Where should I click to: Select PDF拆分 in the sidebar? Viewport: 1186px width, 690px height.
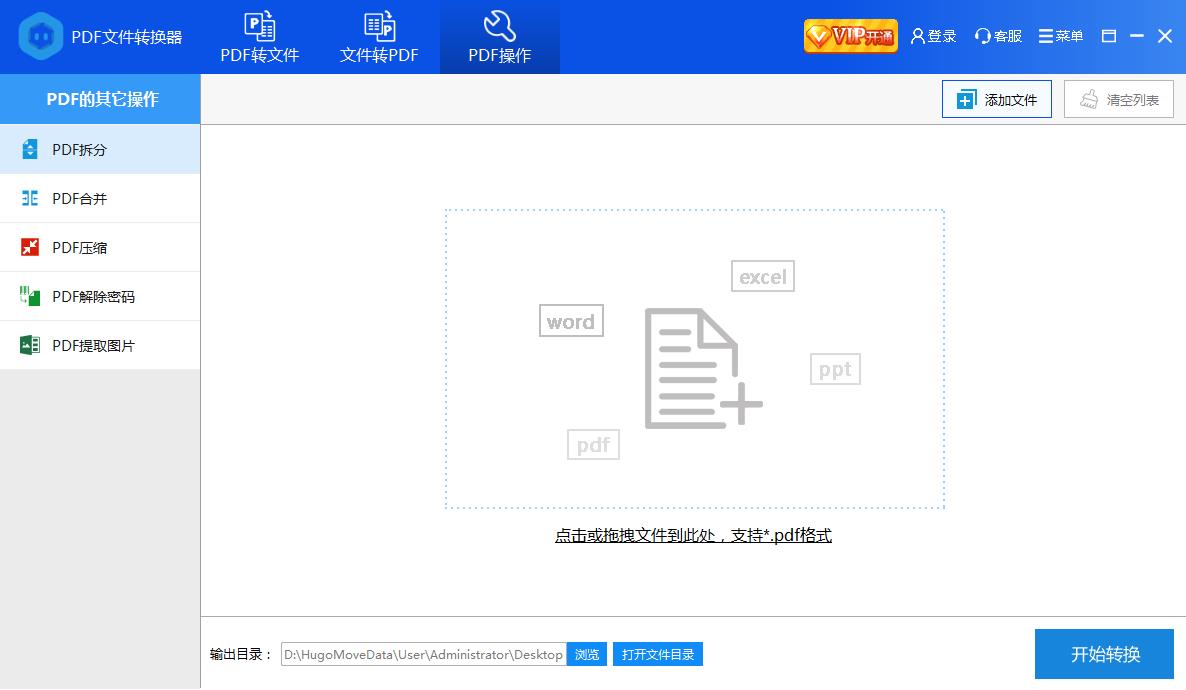(x=100, y=149)
